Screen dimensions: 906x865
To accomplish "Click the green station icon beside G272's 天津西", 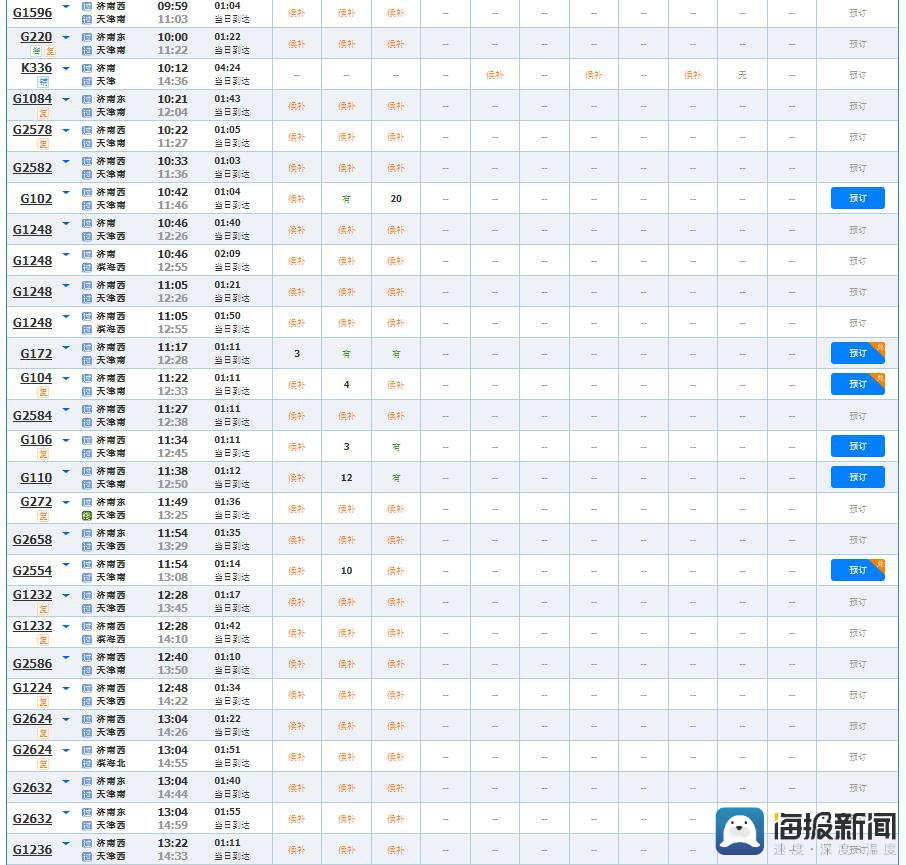I will [87, 515].
